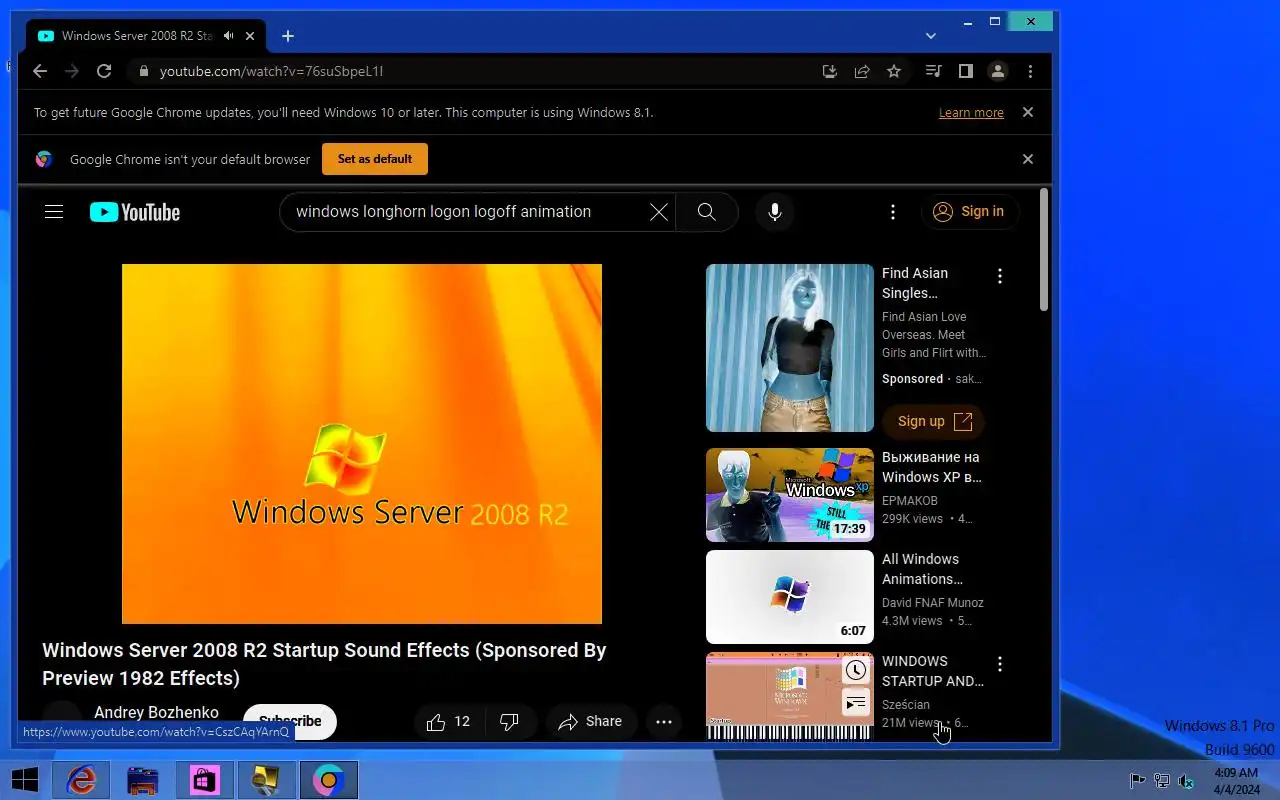Open File Explorer from the taskbar
This screenshot has height=800, width=1280.
pos(143,780)
